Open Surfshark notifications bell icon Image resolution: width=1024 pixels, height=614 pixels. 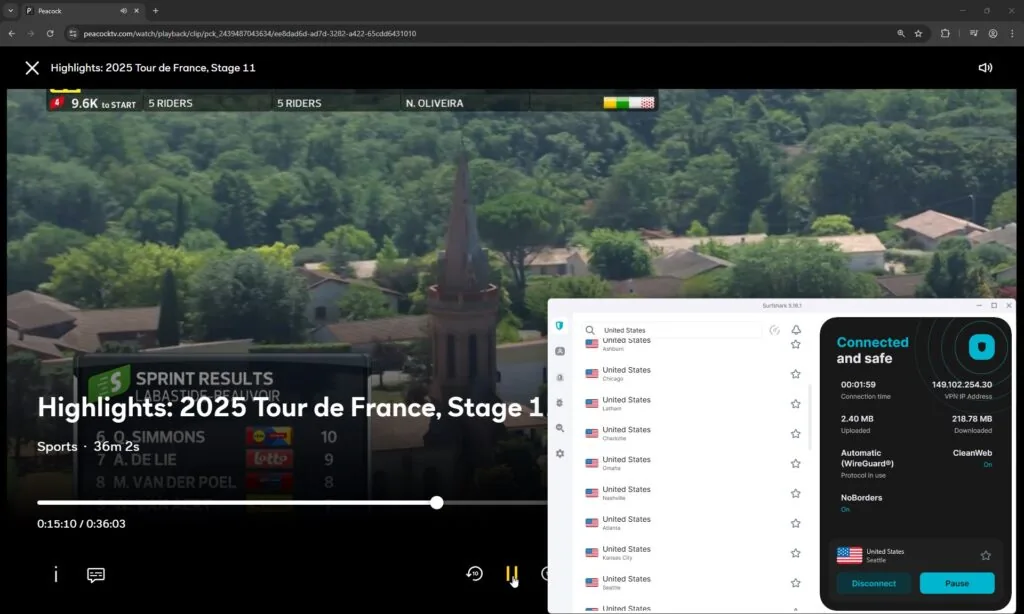(x=796, y=330)
